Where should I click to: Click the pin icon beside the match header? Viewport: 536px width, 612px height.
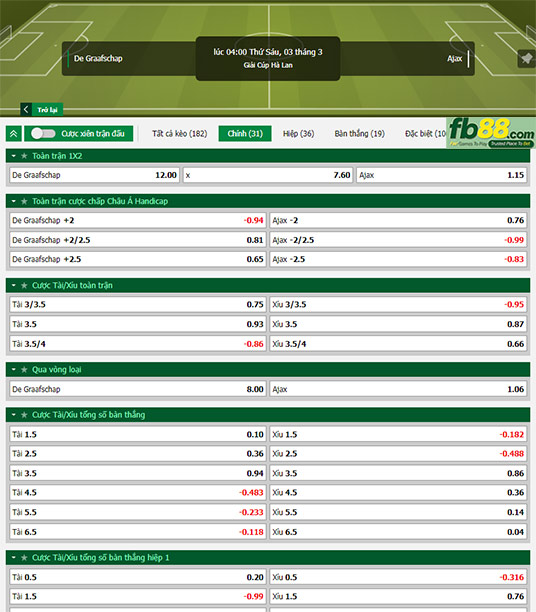click(526, 59)
